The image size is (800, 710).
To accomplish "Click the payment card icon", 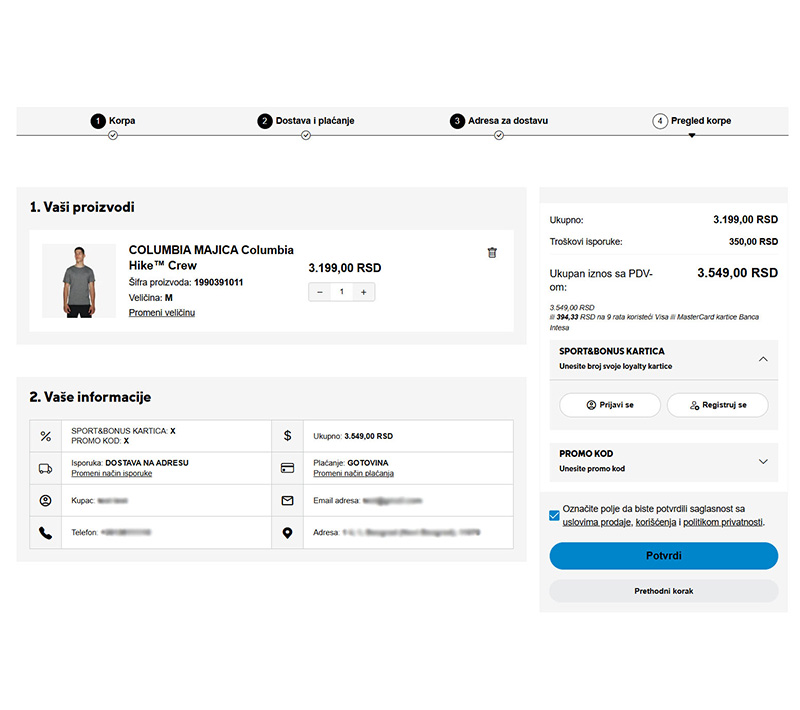I will pos(287,468).
